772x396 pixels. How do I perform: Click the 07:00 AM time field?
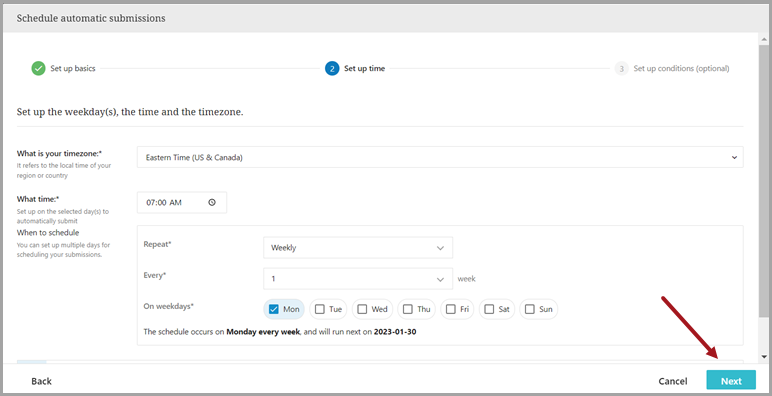pyautogui.click(x=182, y=202)
